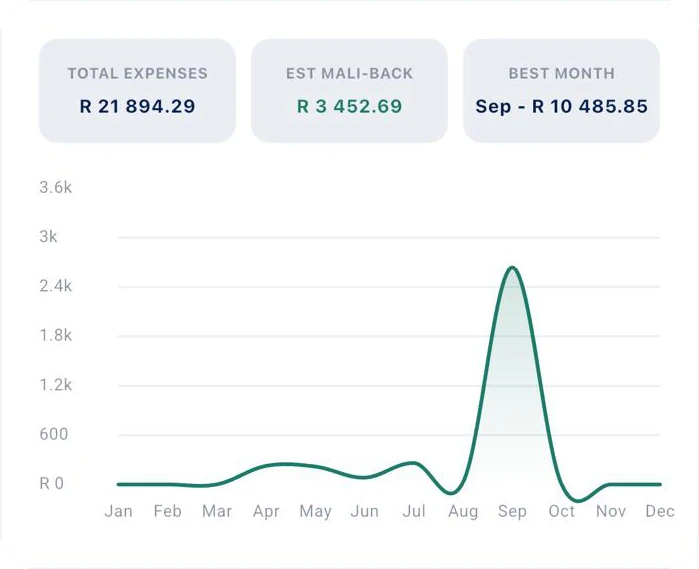Click the R 0 y-axis label
Image resolution: width=699 pixels, height=569 pixels.
52,483
